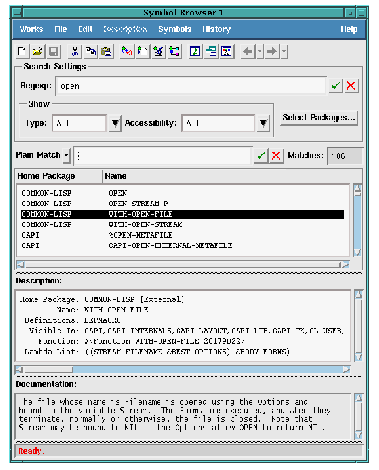The image size is (379, 470).
Task: Open the Type dropdown arrow
Action: (x=115, y=123)
